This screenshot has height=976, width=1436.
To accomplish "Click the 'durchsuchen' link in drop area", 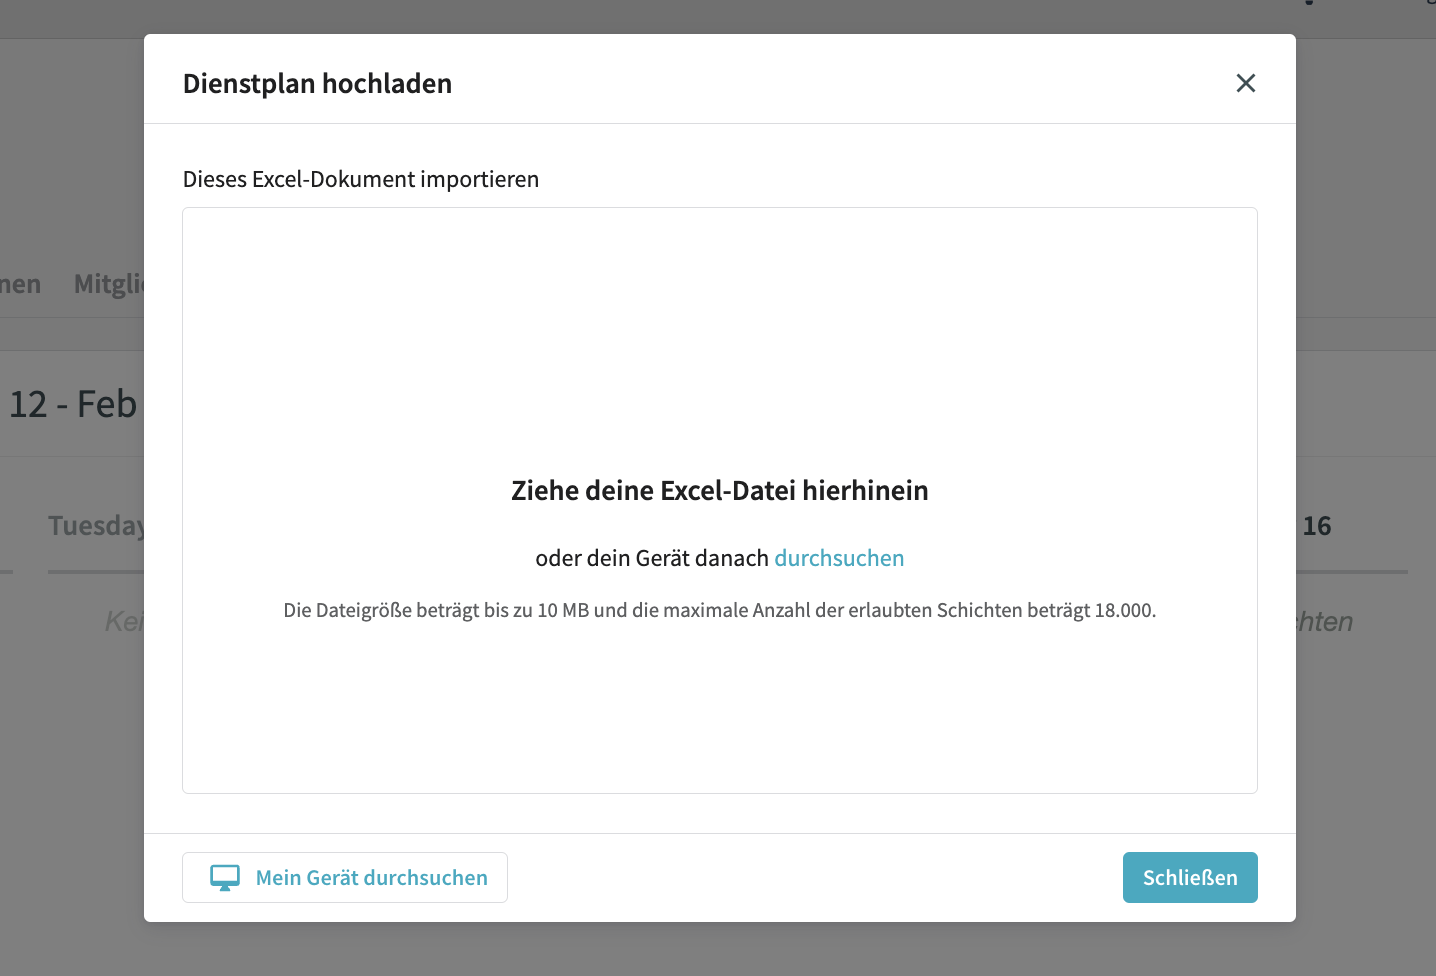I will click(x=839, y=558).
